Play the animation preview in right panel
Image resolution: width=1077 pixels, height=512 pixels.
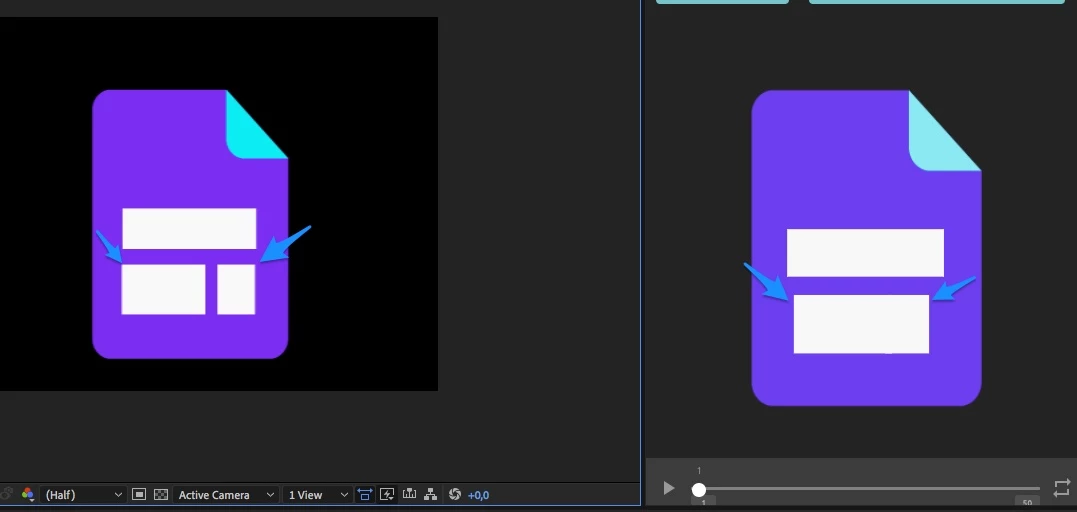(668, 489)
